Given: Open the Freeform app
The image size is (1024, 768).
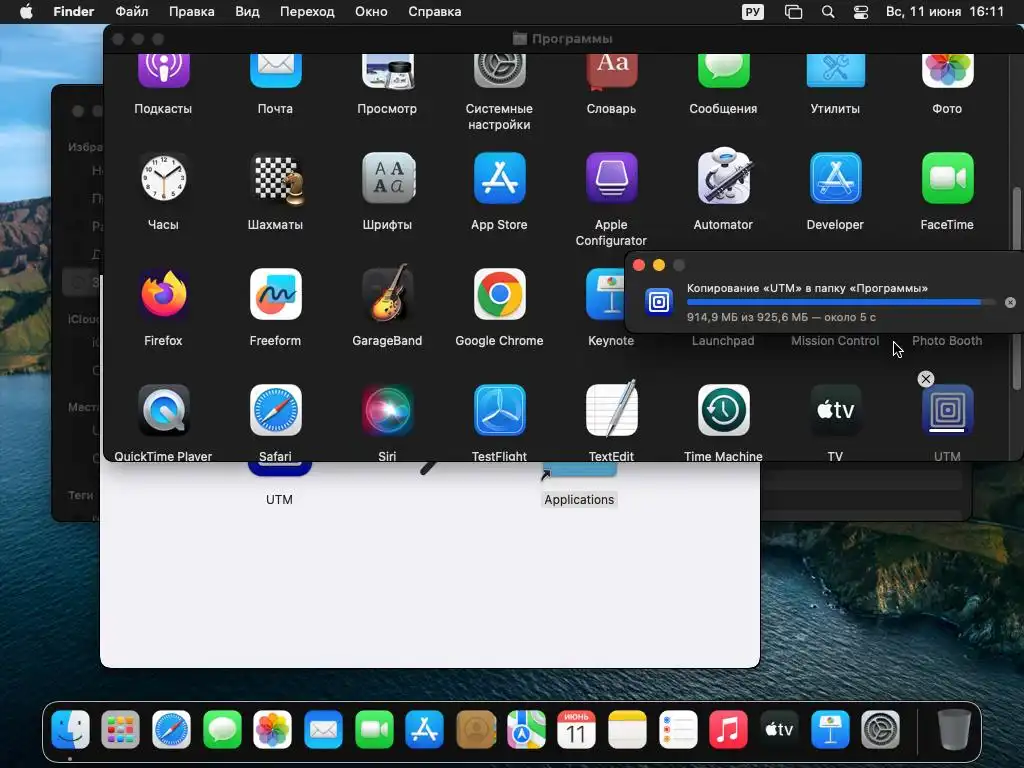Looking at the screenshot, I should point(276,294).
